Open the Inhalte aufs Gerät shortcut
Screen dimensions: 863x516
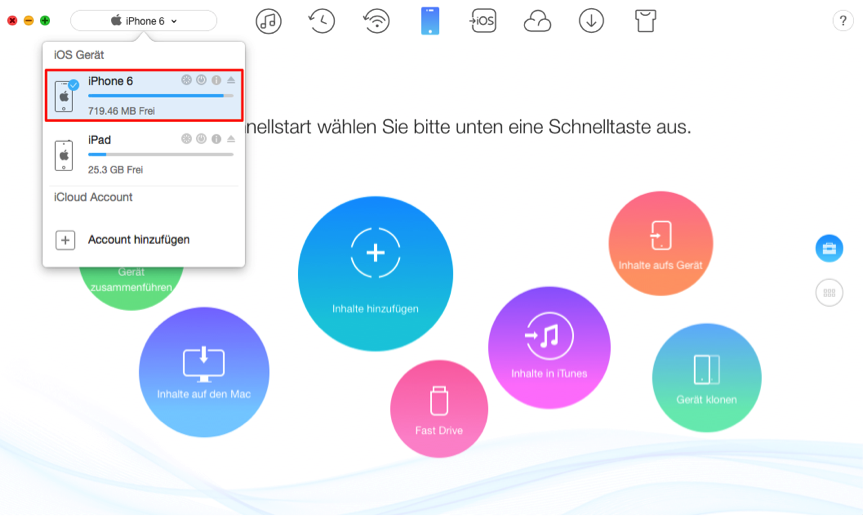[660, 243]
